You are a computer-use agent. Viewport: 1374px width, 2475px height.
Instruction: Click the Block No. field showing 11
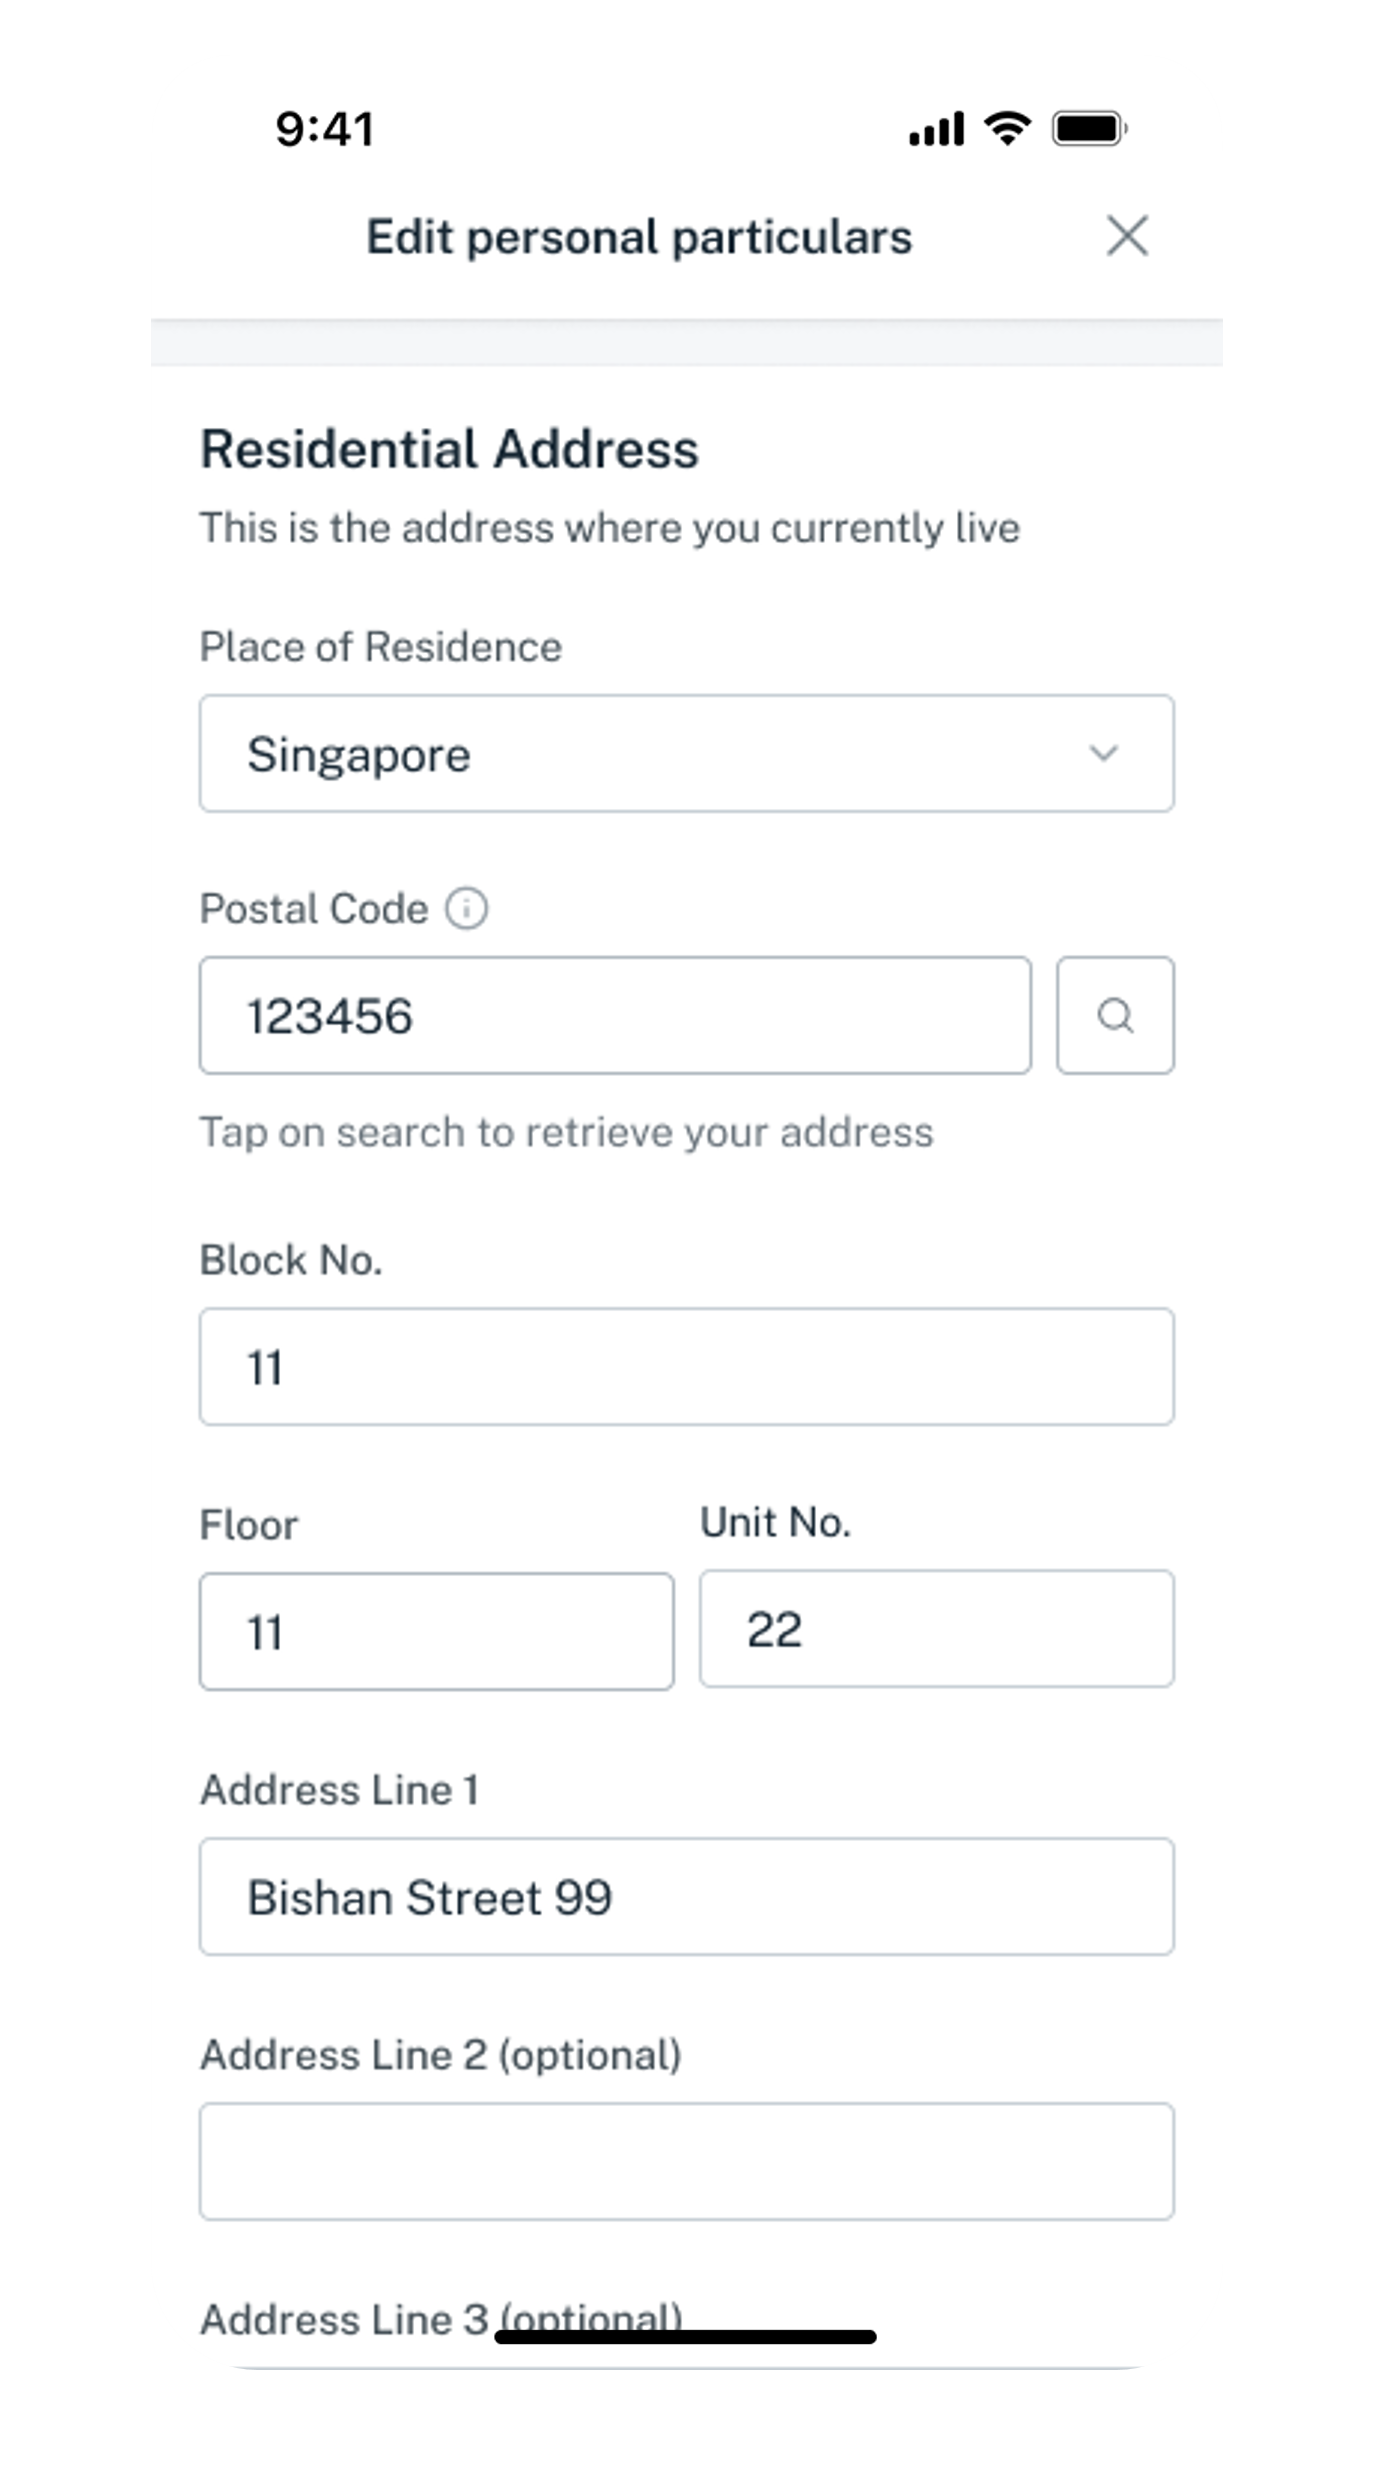(x=686, y=1364)
